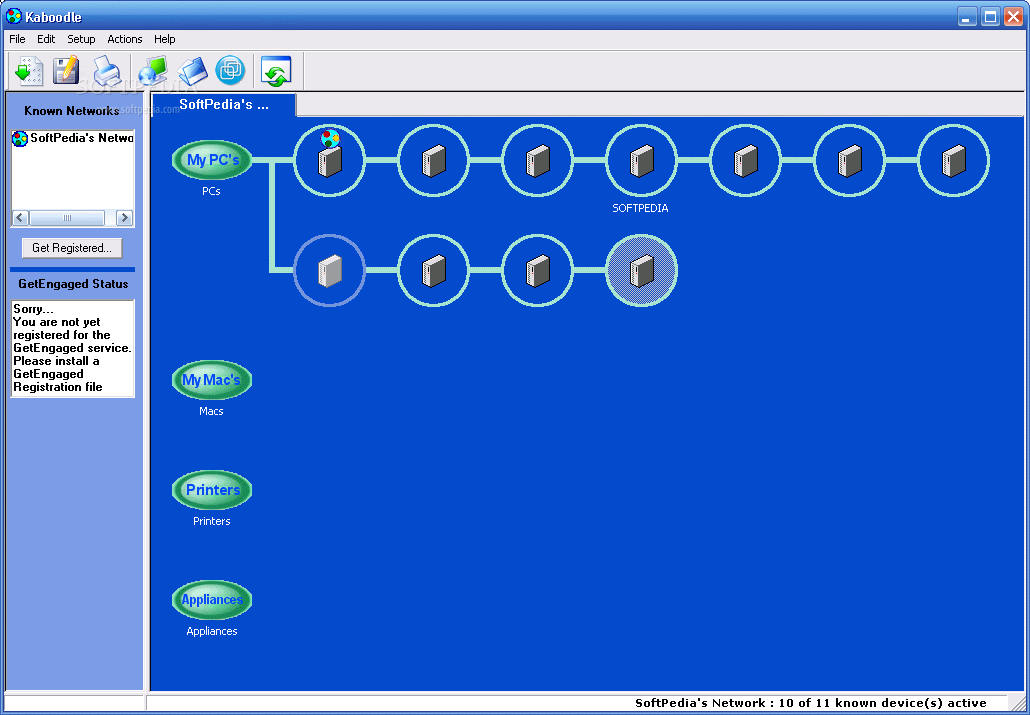Open the Help menu

pyautogui.click(x=165, y=39)
